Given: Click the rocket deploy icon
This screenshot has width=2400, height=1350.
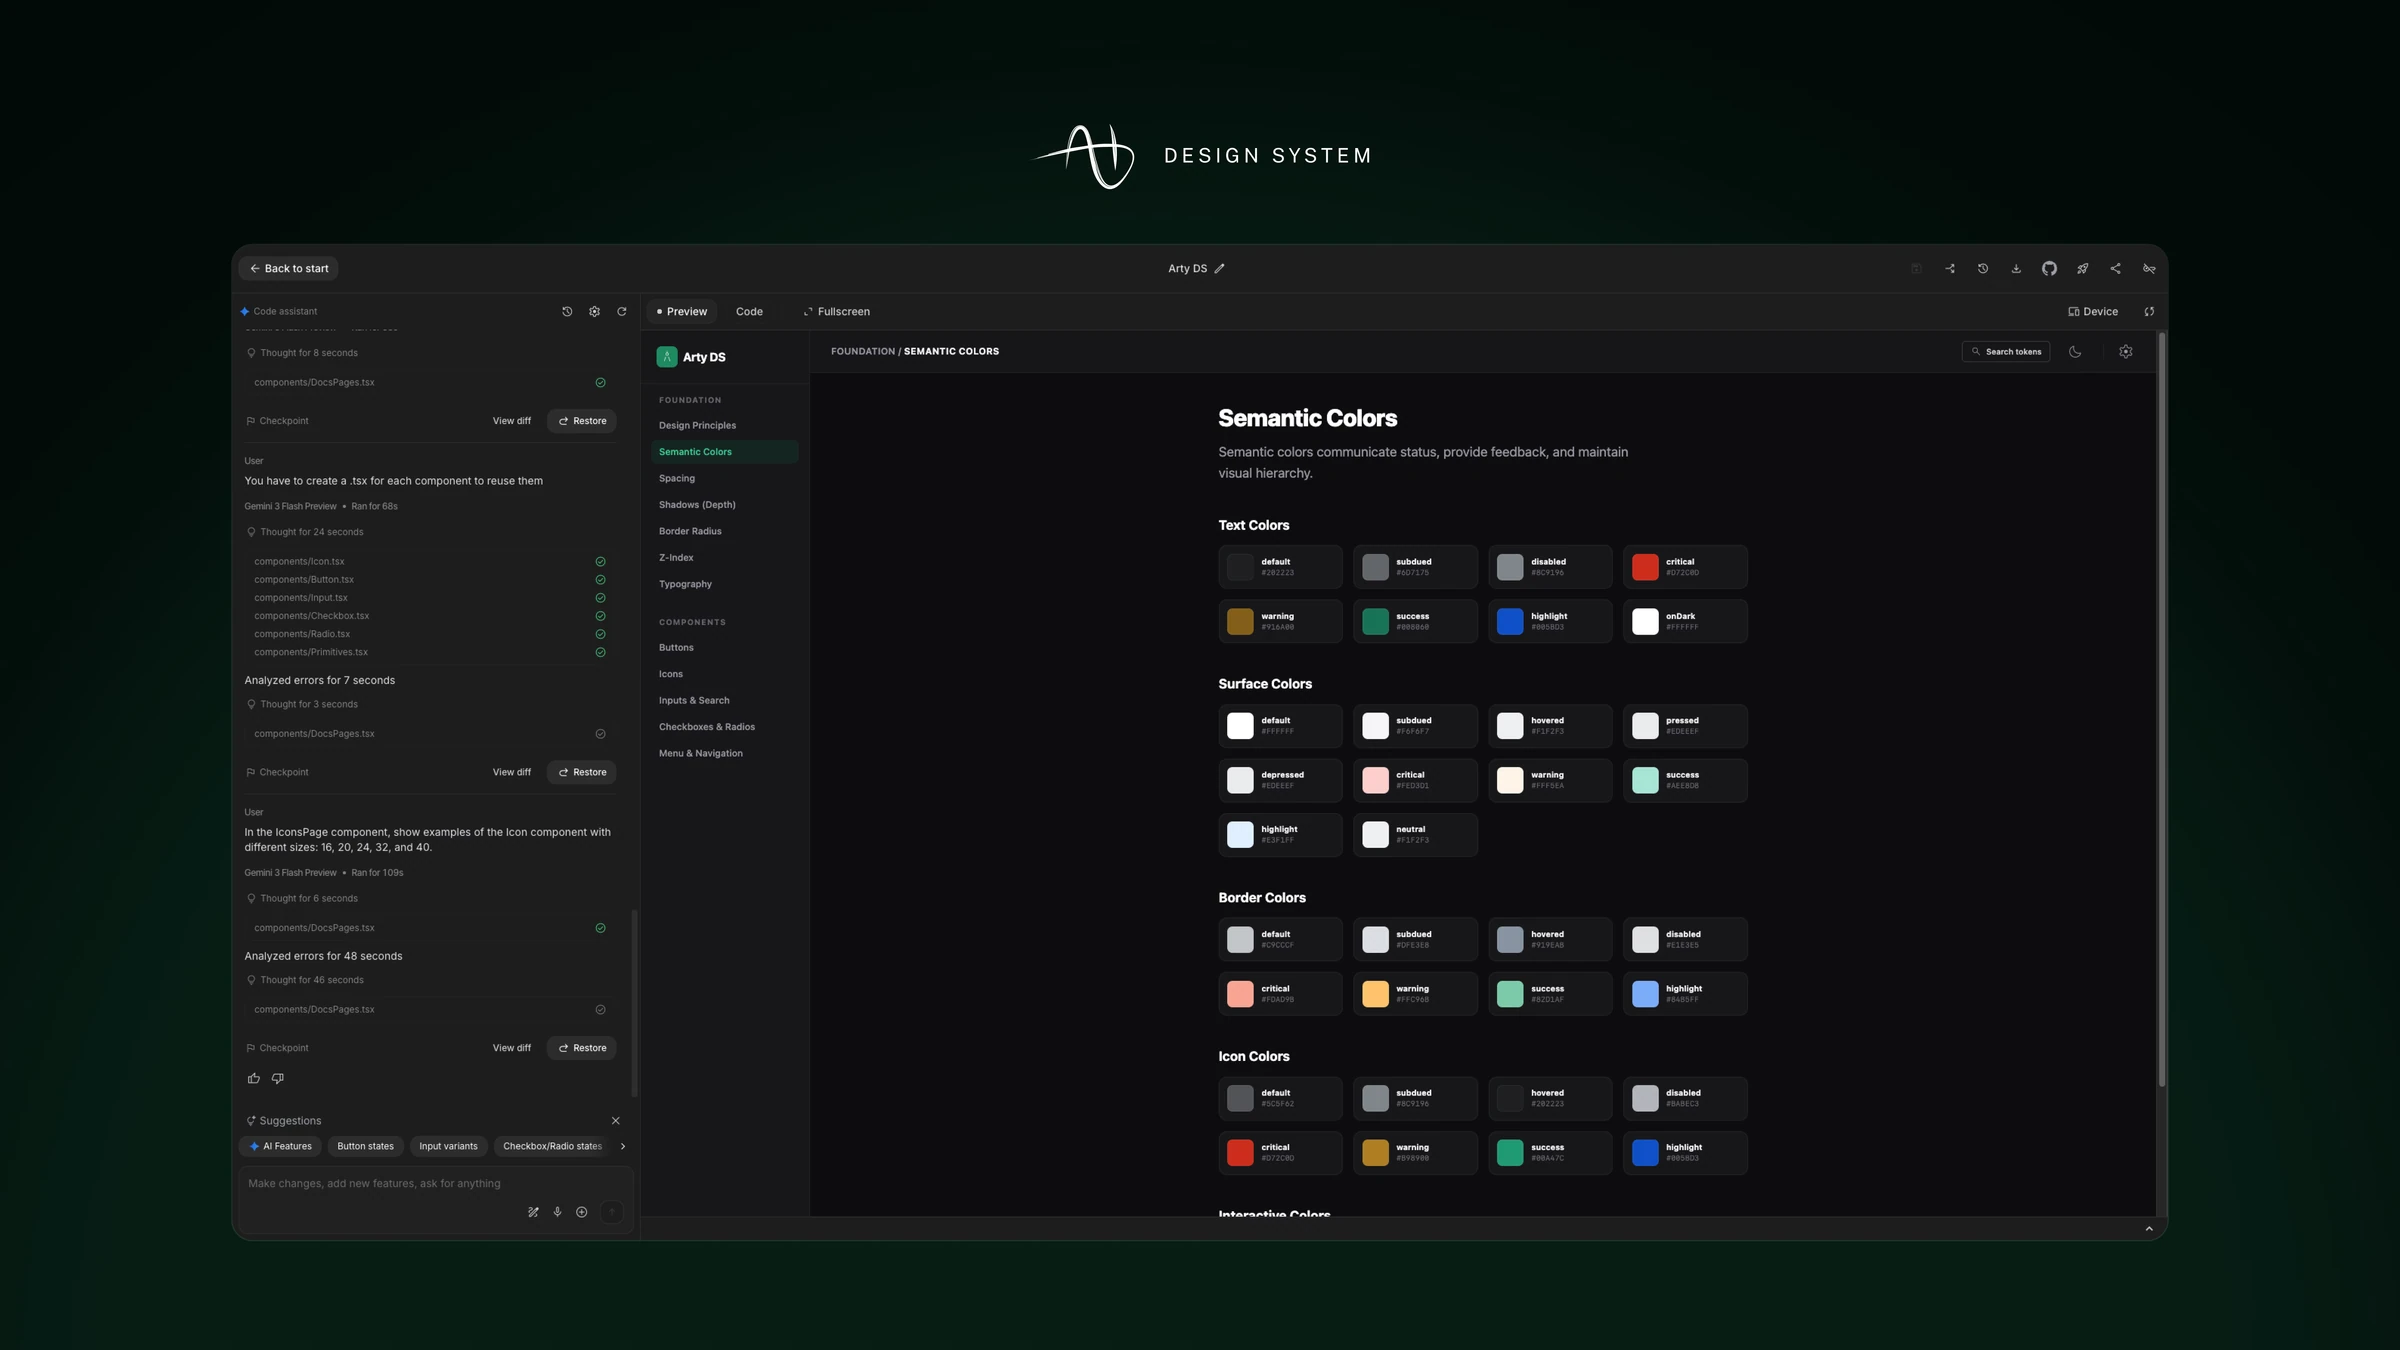Looking at the screenshot, I should click(x=2082, y=269).
